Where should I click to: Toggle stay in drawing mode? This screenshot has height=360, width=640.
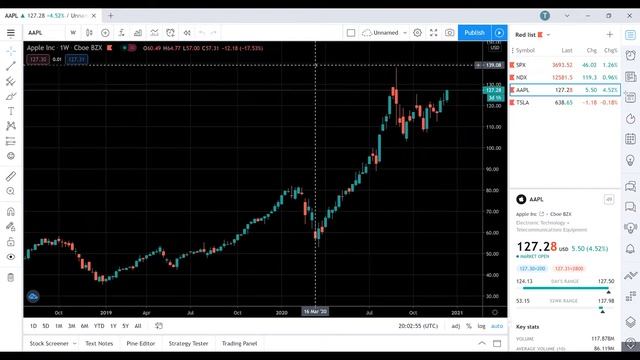[11, 227]
